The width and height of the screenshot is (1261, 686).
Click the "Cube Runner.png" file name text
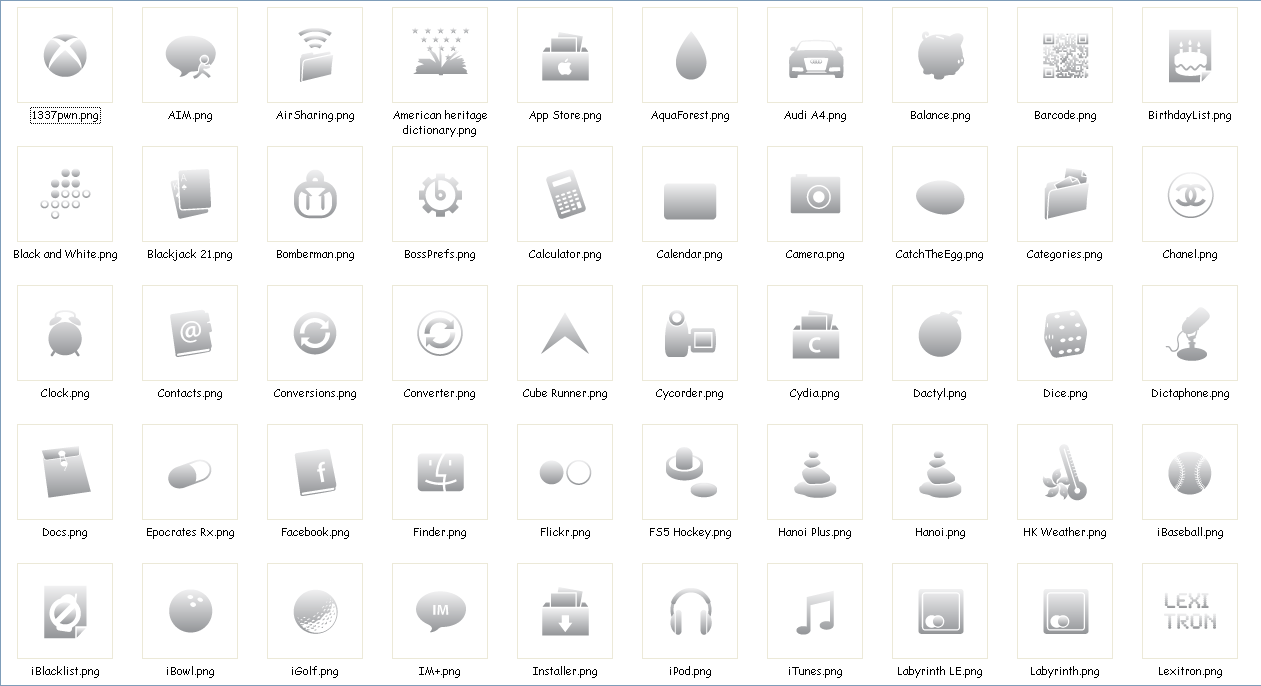(x=565, y=393)
